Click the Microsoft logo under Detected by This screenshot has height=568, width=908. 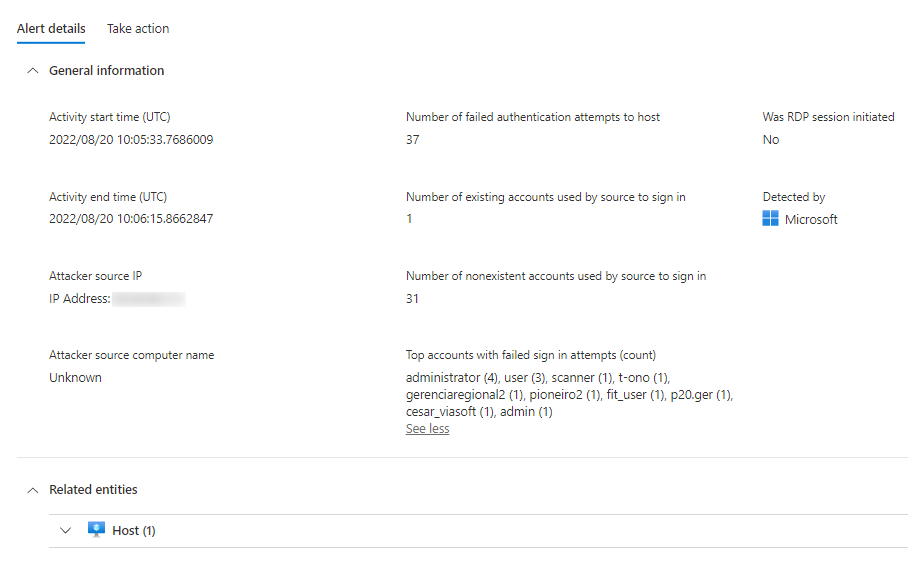[x=770, y=219]
